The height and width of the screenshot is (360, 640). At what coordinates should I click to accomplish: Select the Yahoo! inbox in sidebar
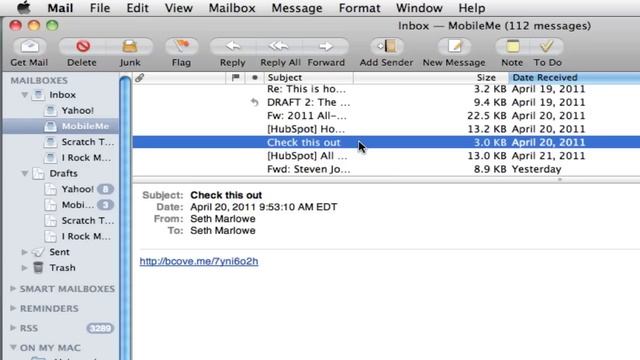click(x=78, y=111)
